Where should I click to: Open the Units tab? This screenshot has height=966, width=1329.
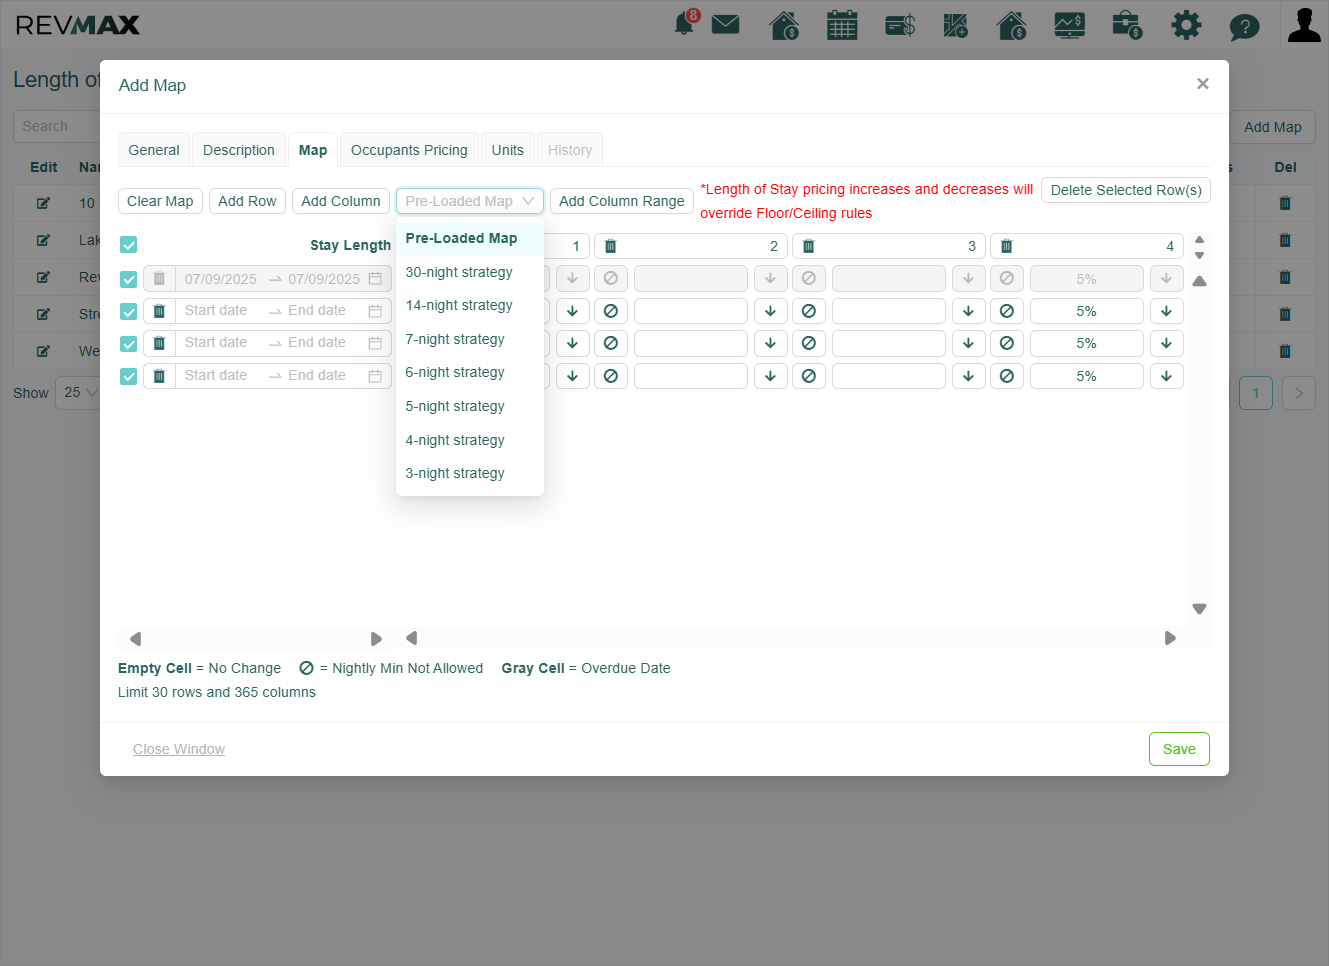pyautogui.click(x=508, y=150)
